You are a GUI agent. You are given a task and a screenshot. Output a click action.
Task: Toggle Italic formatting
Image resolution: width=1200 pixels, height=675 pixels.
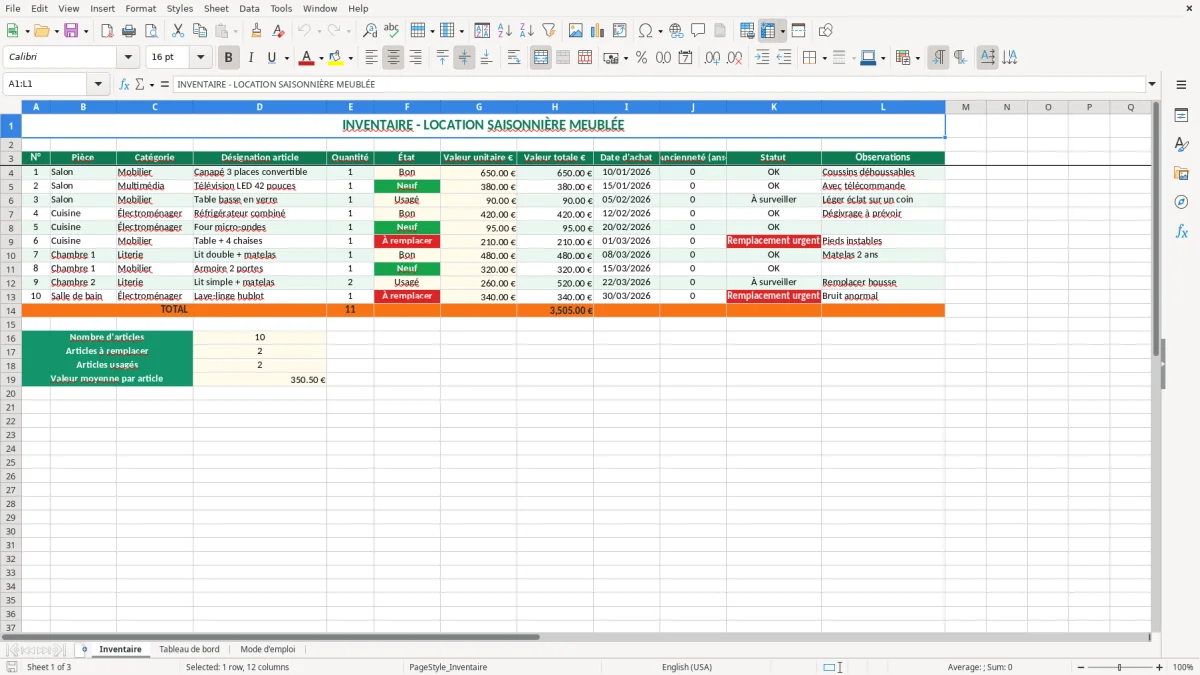pyautogui.click(x=251, y=58)
